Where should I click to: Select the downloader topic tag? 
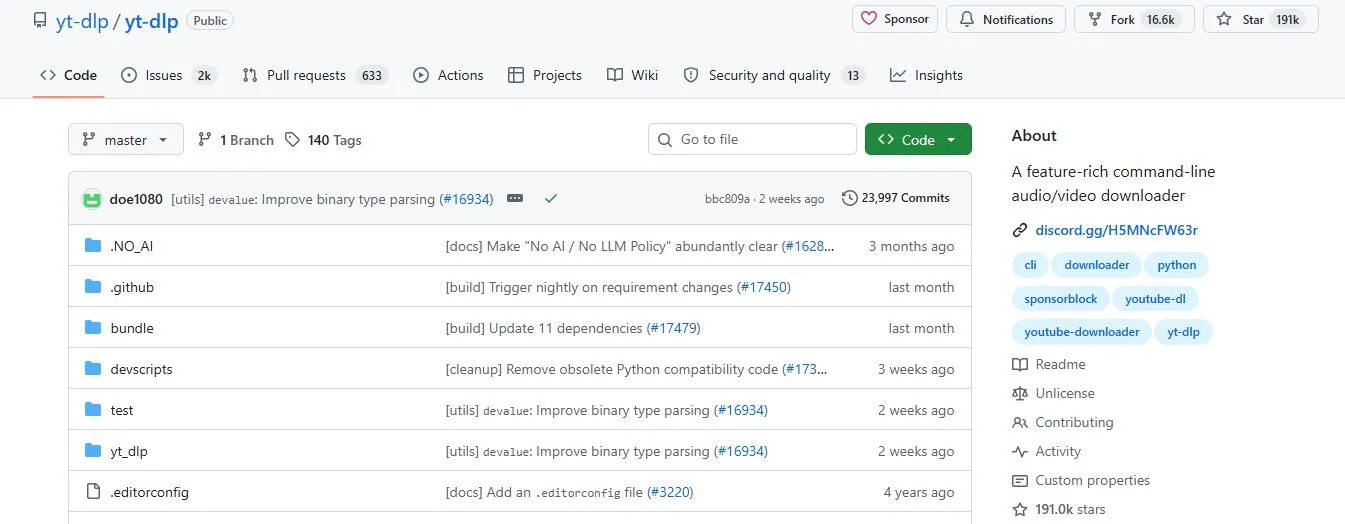click(x=1097, y=265)
